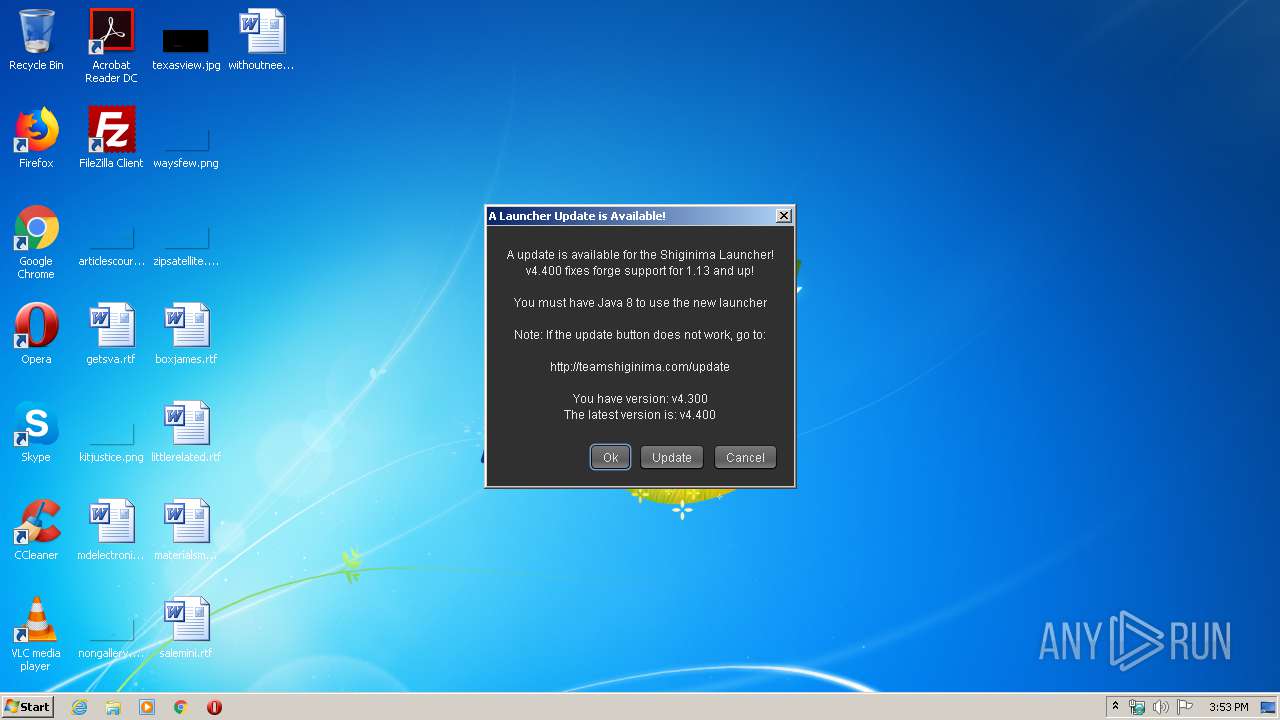Close the Launcher Update dialog
The width and height of the screenshot is (1280, 720).
click(x=784, y=215)
